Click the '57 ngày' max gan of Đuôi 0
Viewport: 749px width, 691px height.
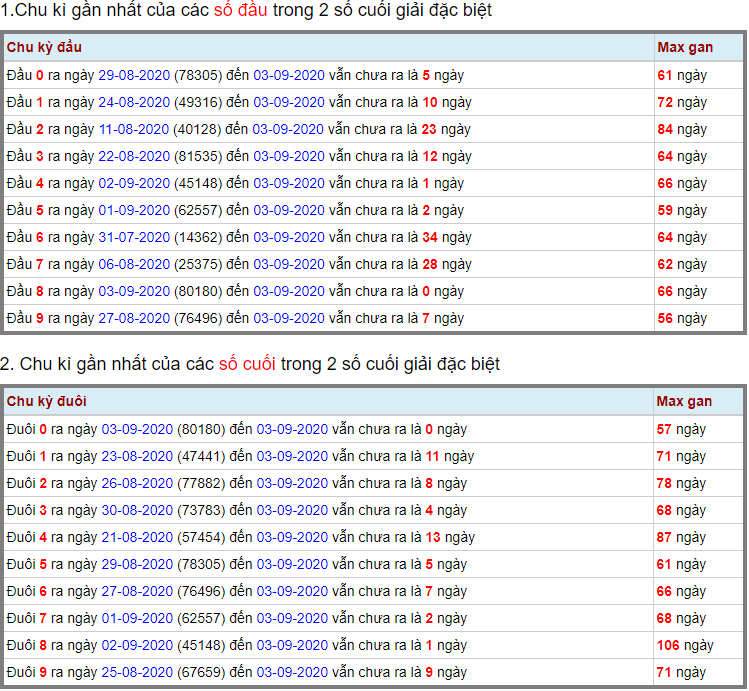681,429
